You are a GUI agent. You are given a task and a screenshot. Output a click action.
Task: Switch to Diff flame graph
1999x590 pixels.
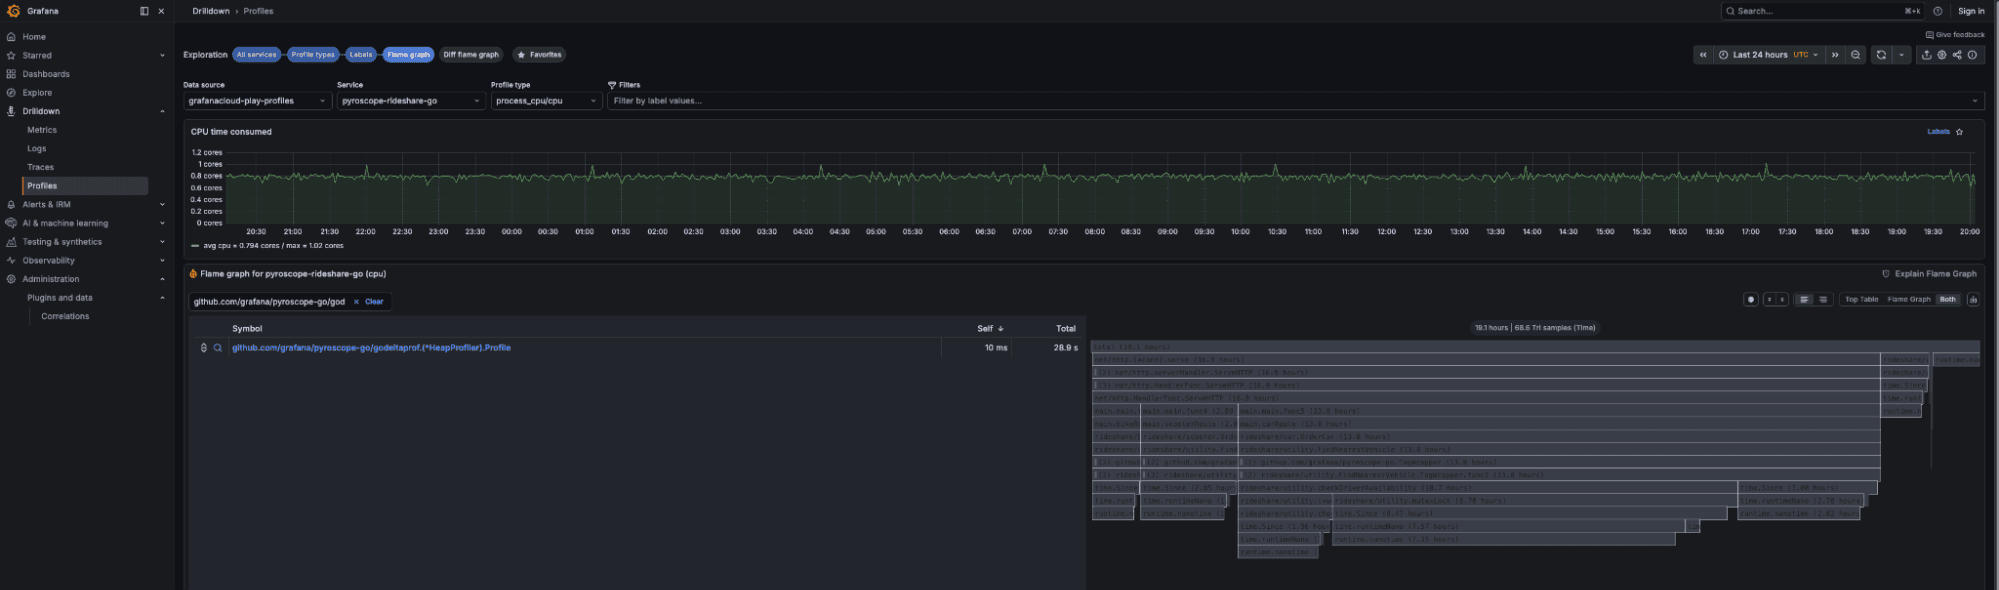coord(471,55)
